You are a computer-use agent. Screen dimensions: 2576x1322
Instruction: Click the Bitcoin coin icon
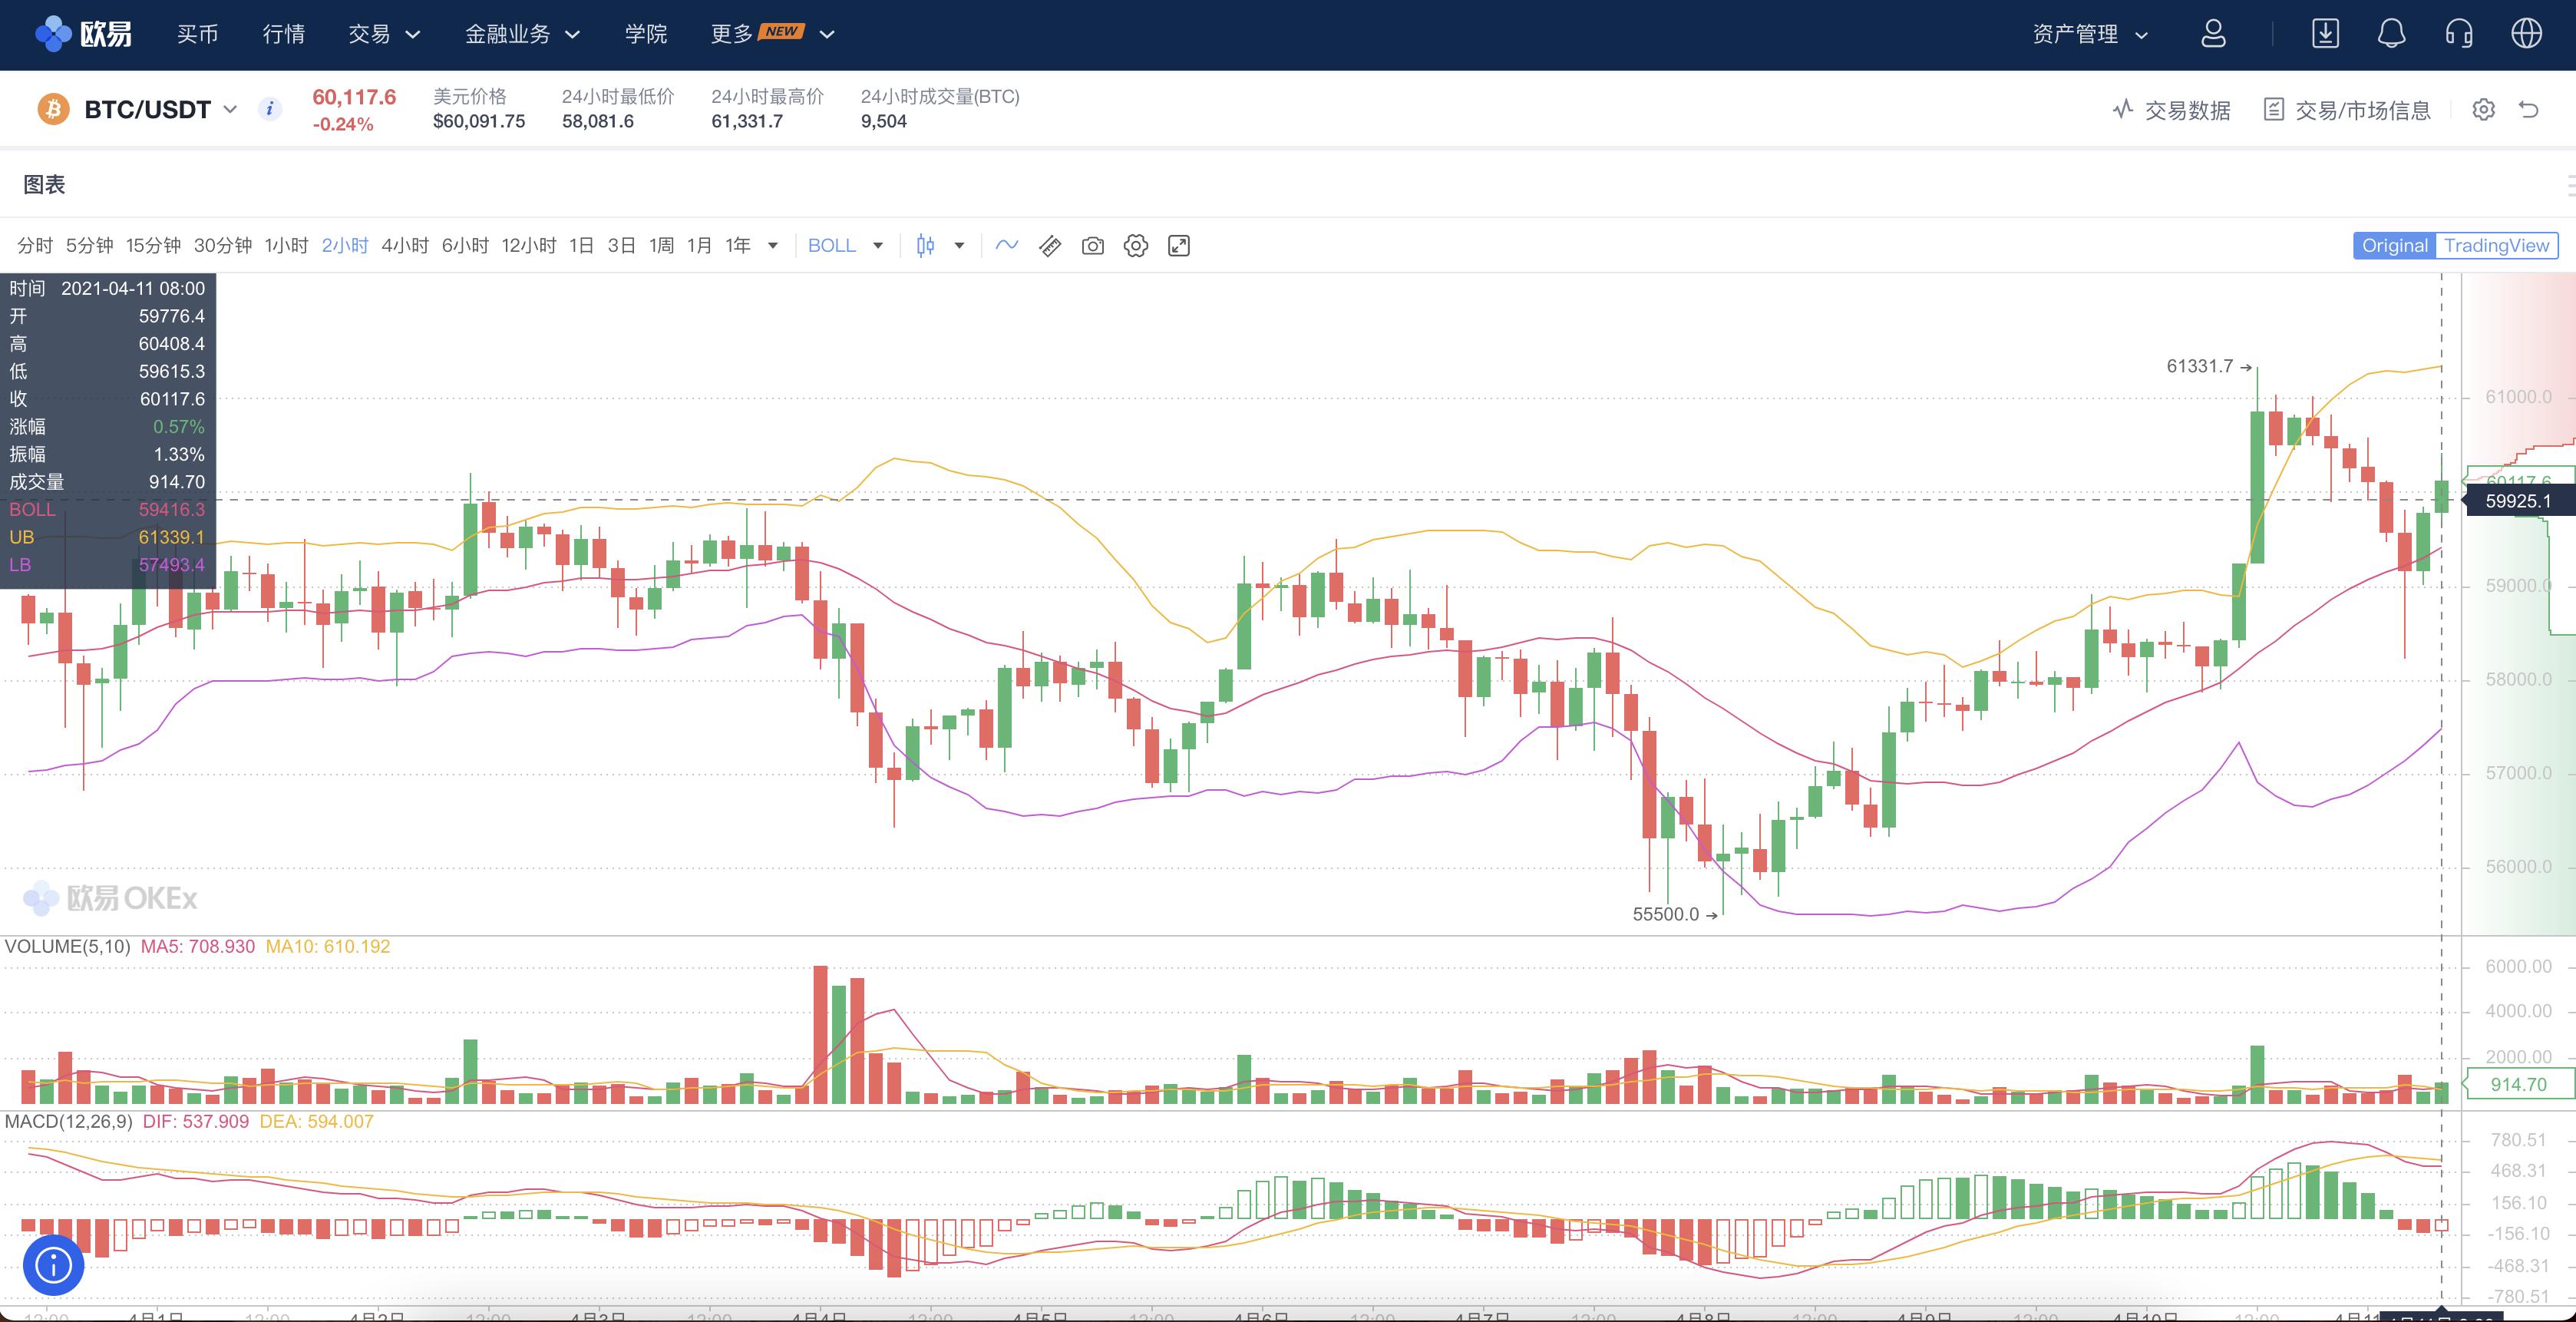point(53,109)
